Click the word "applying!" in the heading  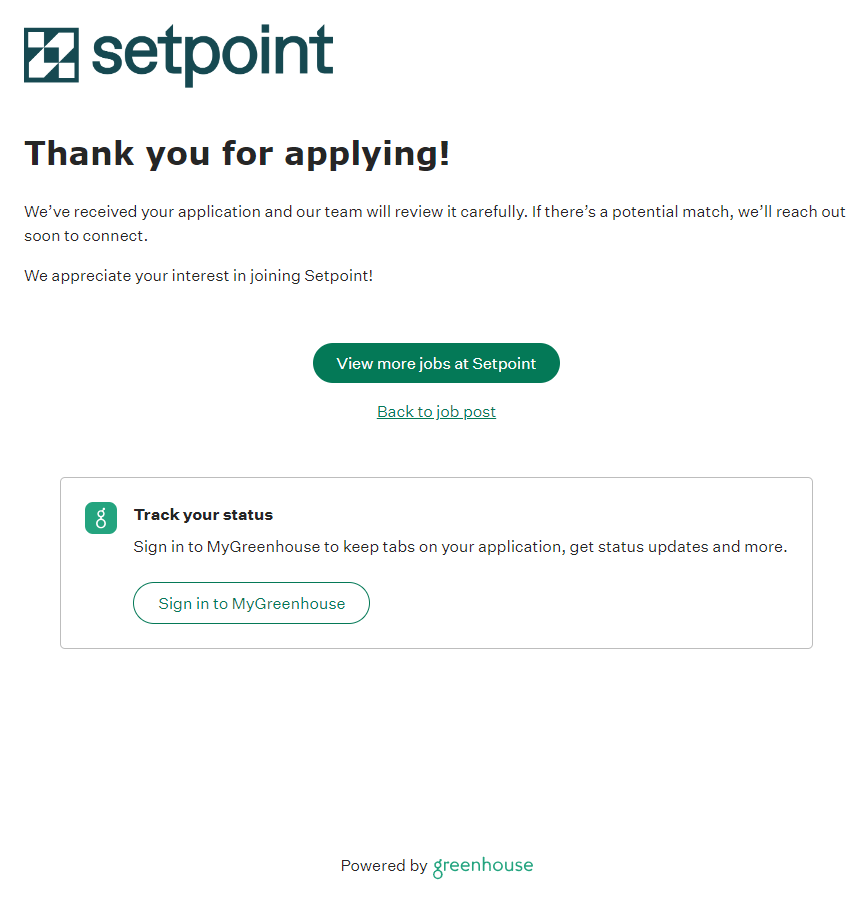point(367,154)
